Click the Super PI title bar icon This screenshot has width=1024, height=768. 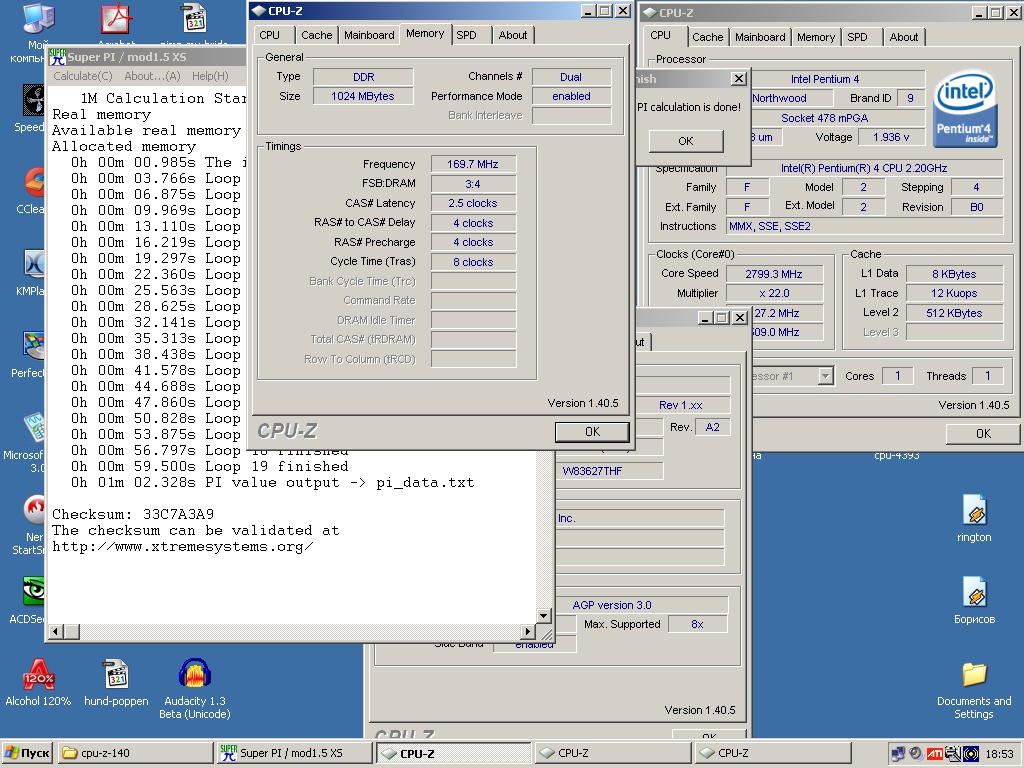pyautogui.click(x=57, y=57)
